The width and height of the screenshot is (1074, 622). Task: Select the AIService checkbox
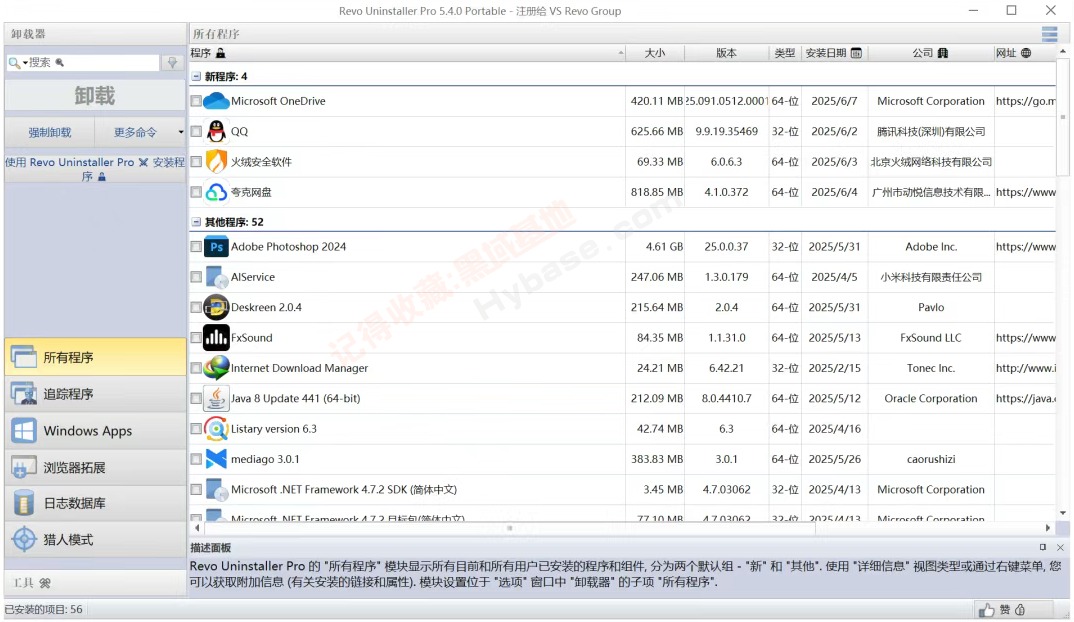point(196,277)
